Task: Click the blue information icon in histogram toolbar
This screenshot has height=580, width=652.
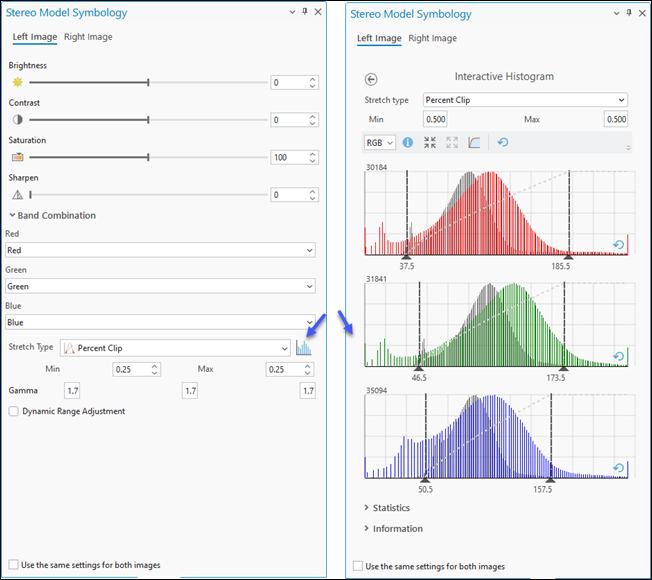Action: [408, 143]
